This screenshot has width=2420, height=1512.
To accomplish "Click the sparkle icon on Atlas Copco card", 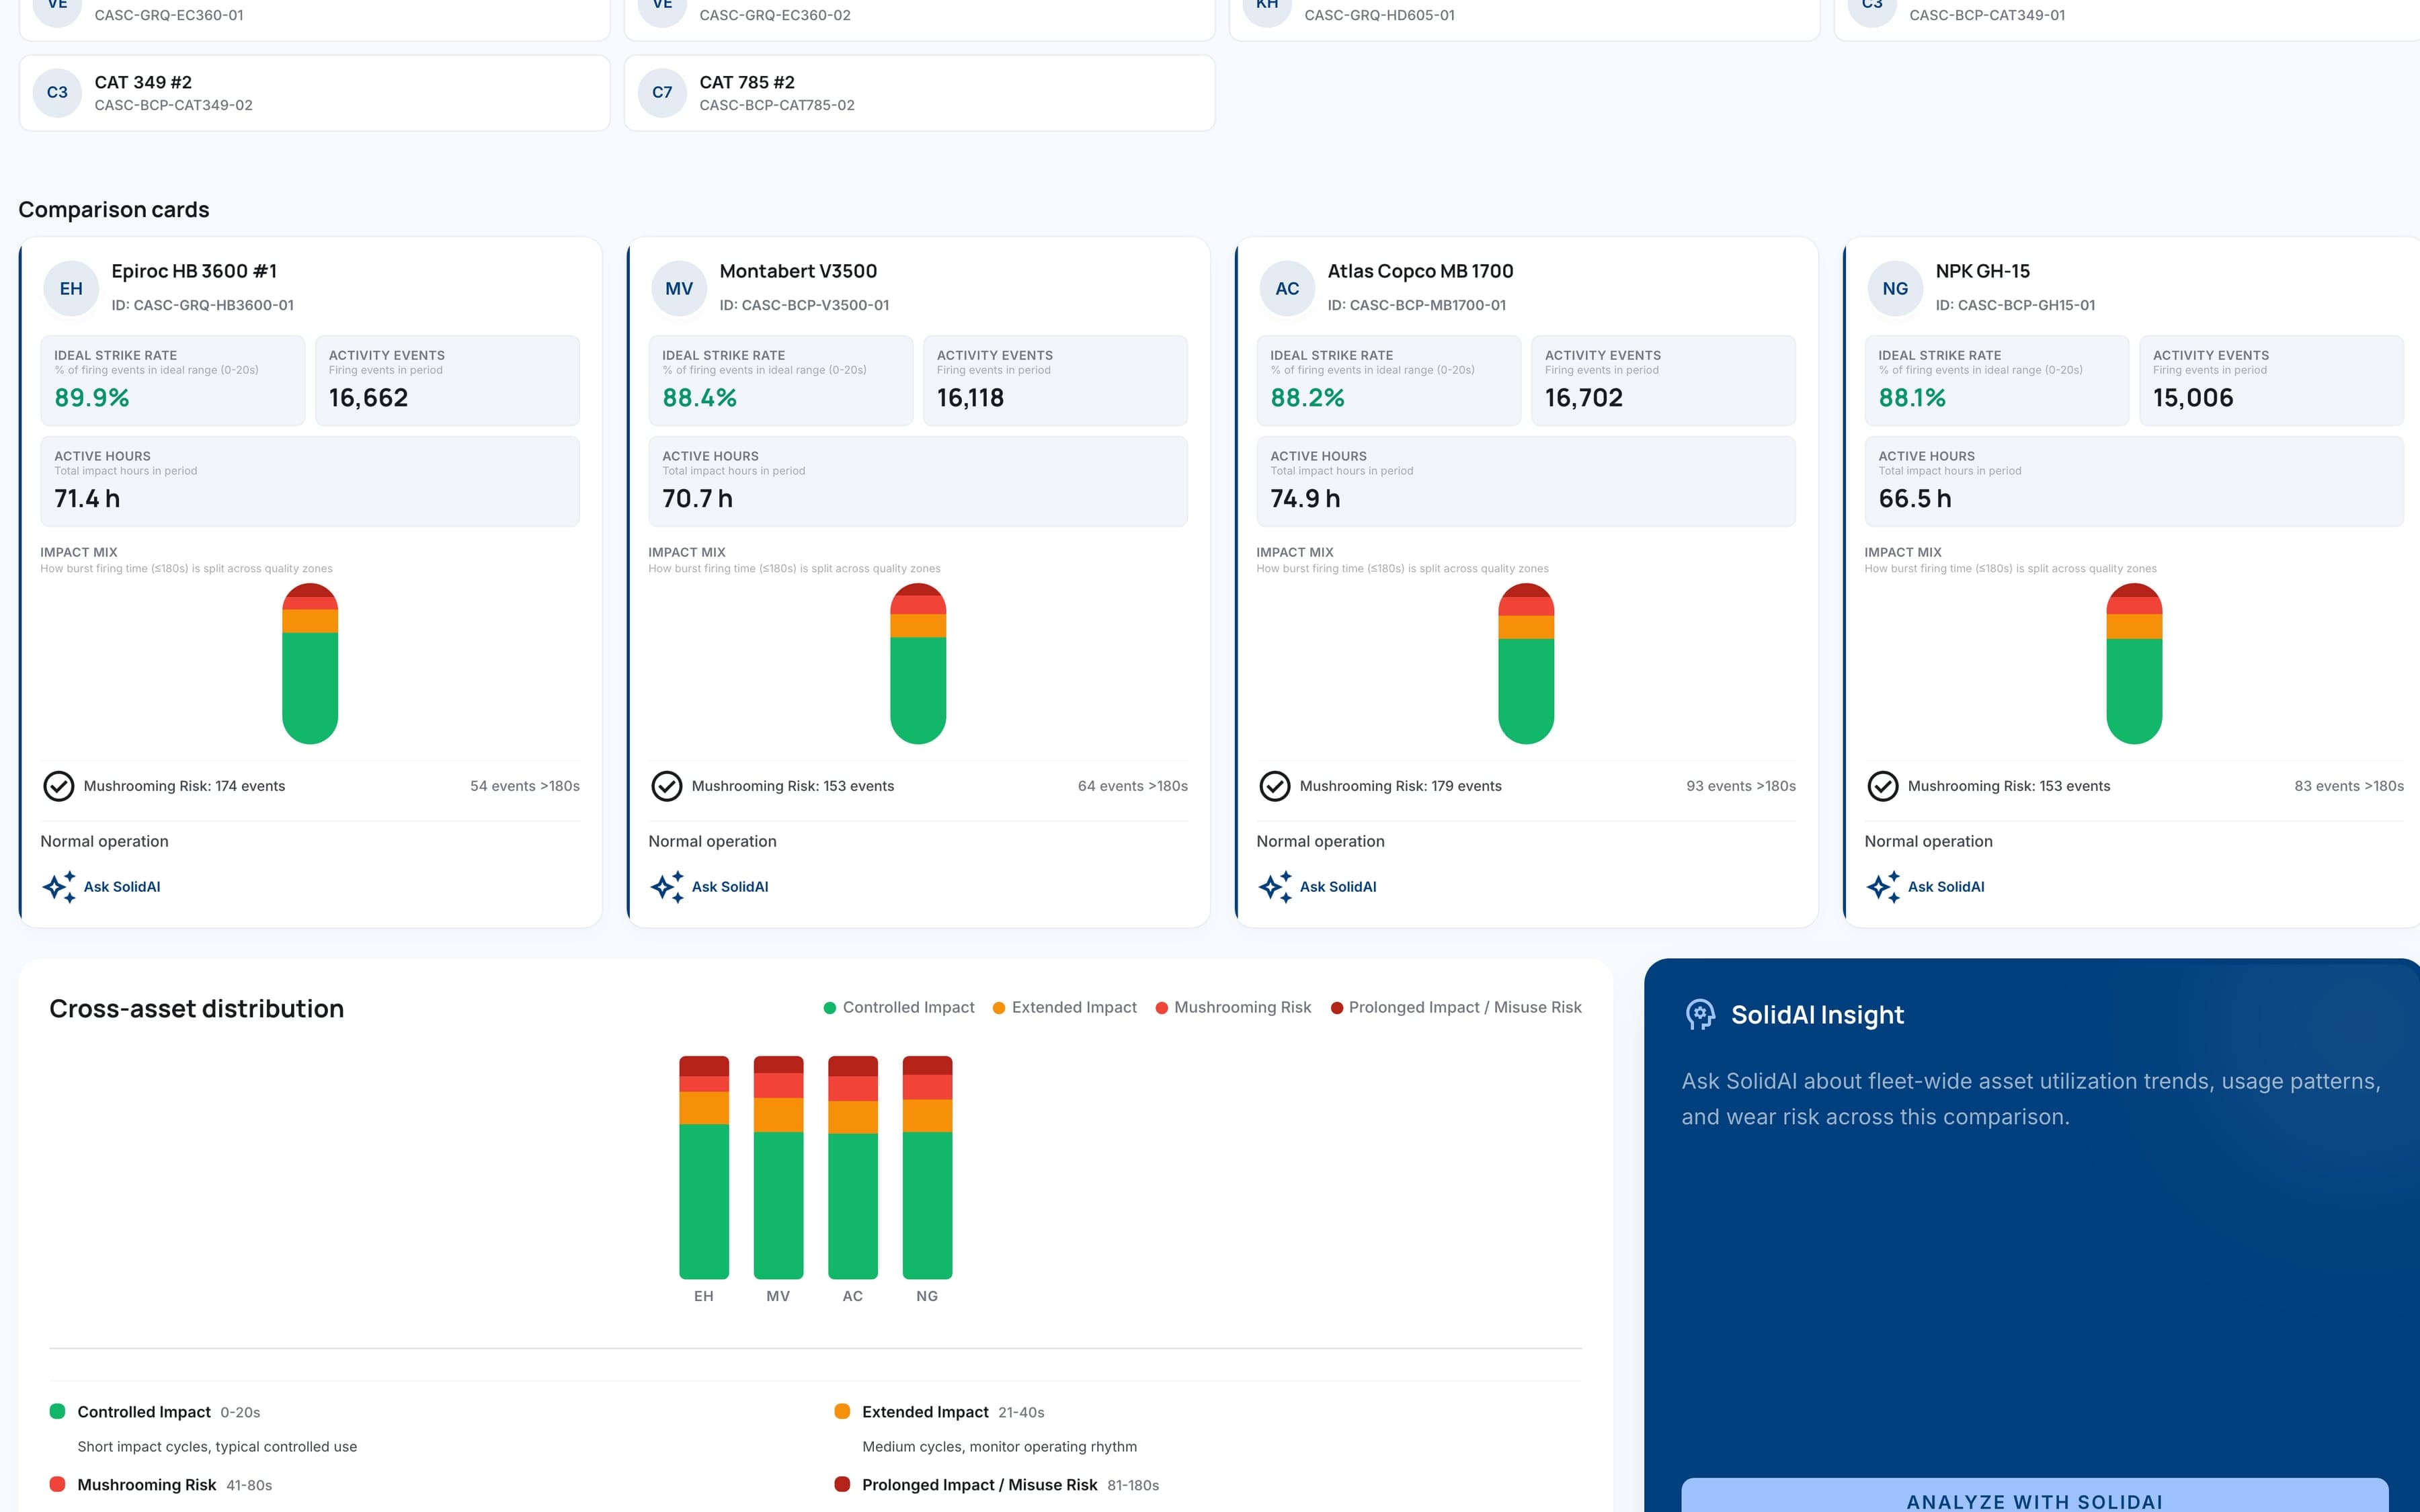I will coord(1275,887).
